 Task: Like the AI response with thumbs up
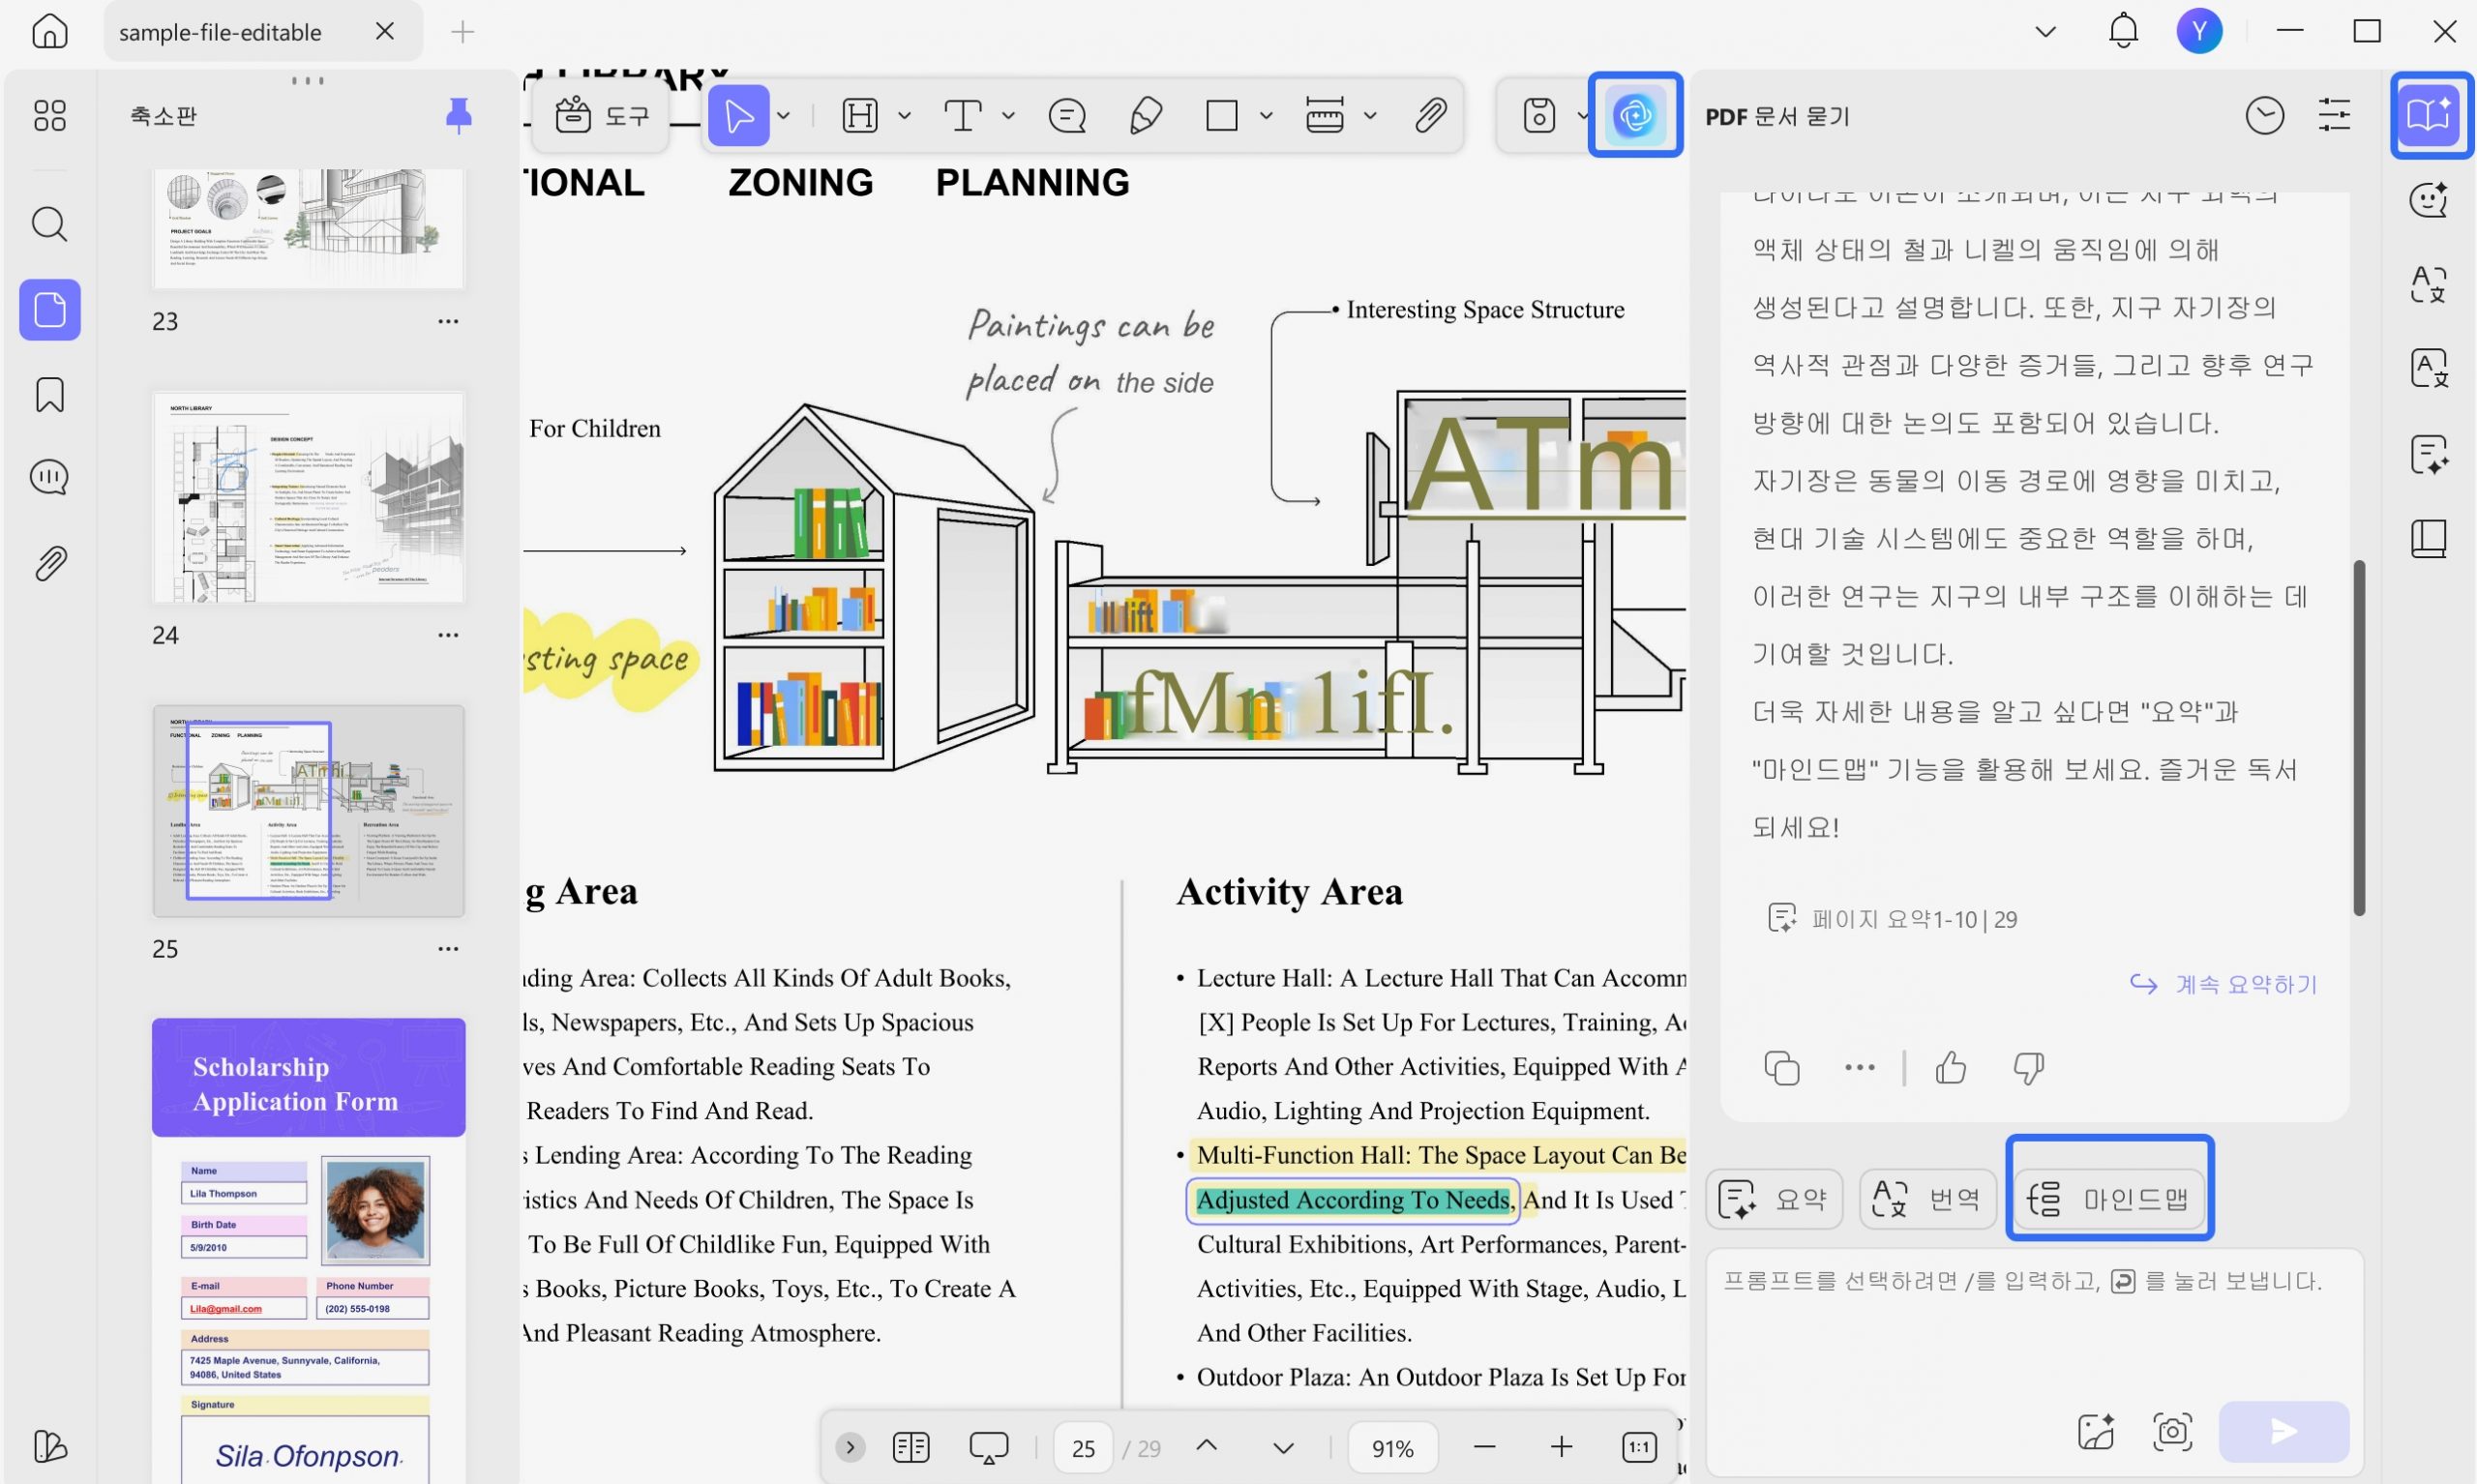(1950, 1068)
